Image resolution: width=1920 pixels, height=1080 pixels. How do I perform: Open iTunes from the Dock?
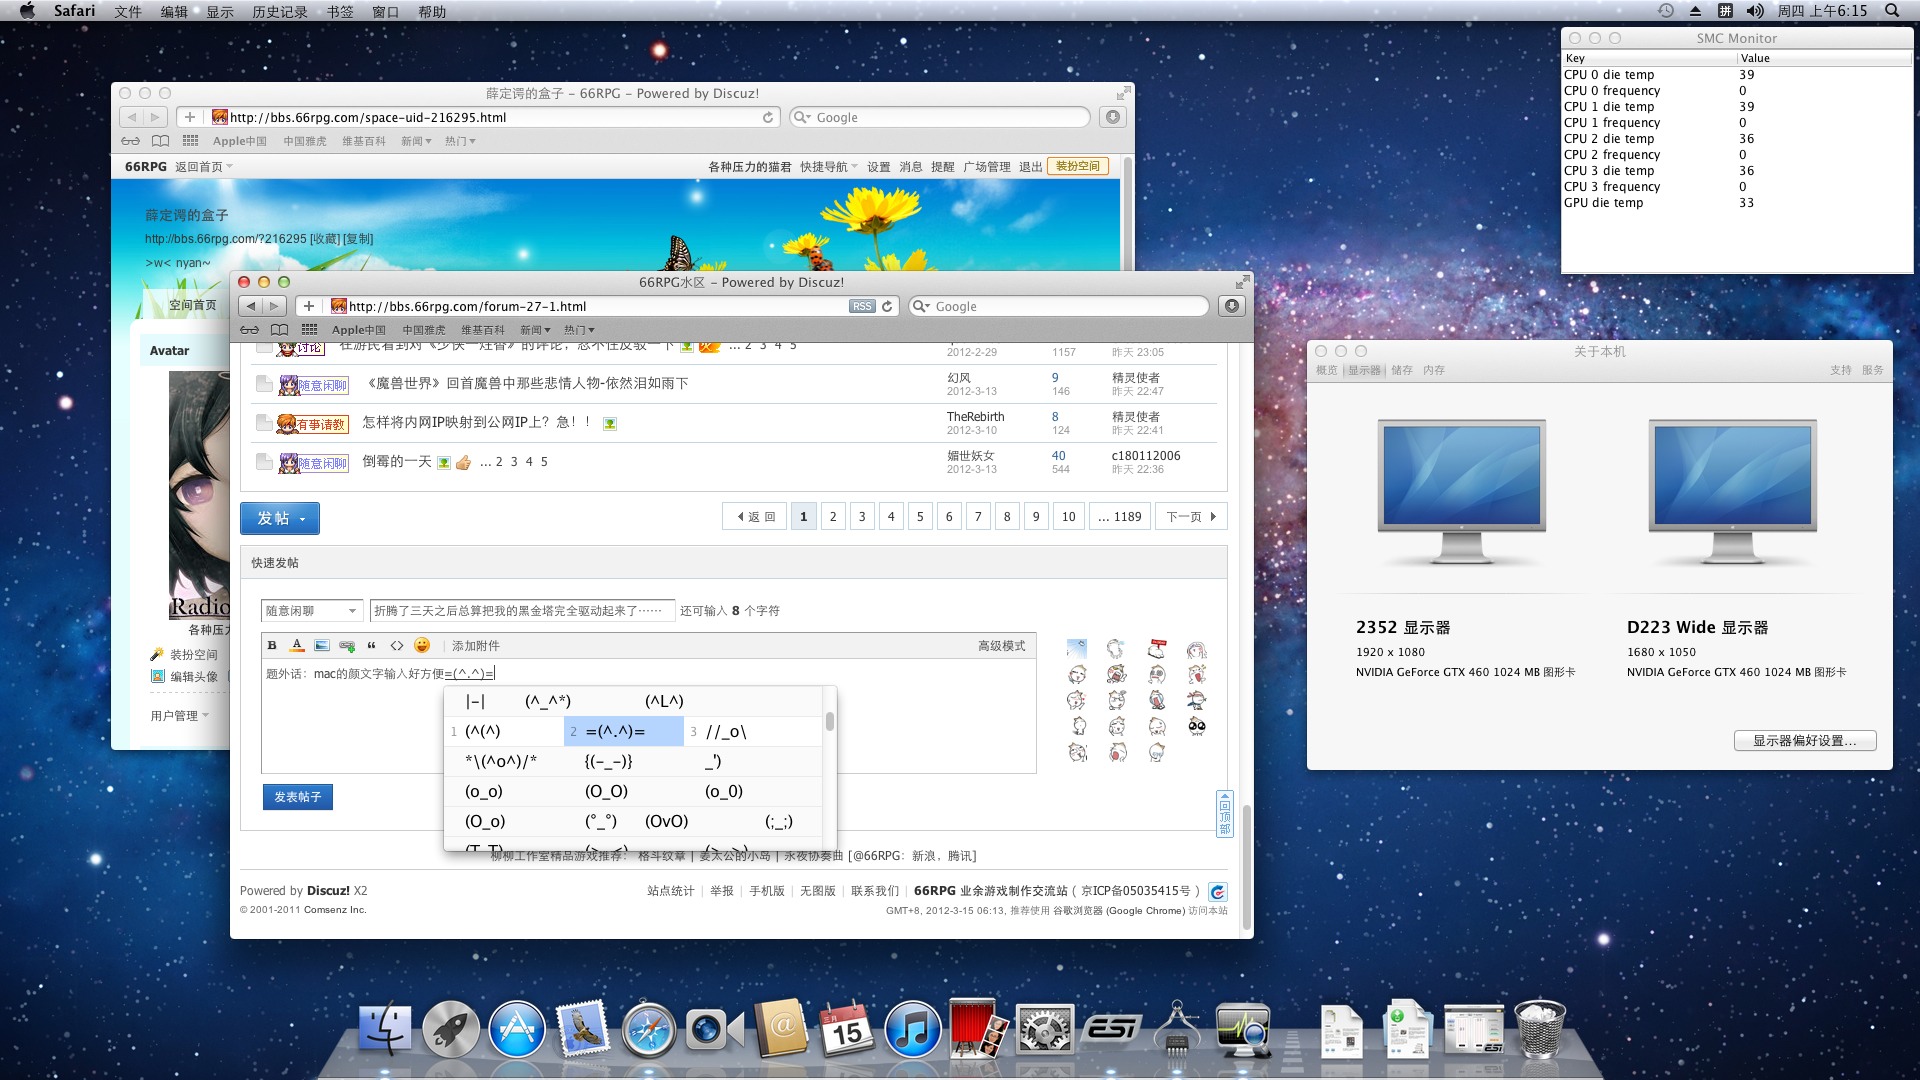tap(913, 1029)
